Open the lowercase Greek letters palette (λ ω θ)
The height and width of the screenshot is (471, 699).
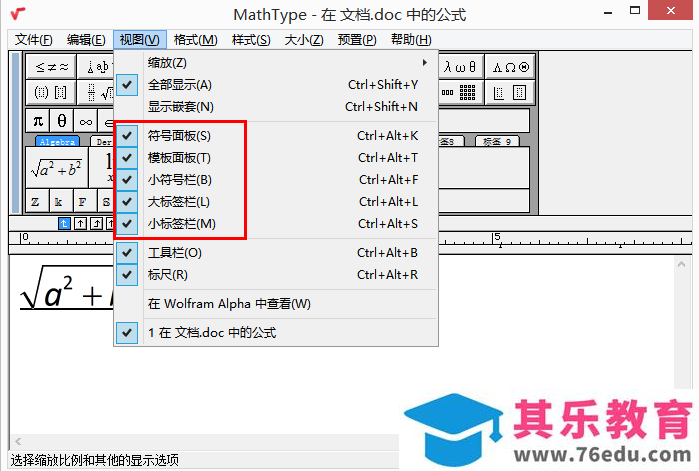pyautogui.click(x=461, y=67)
